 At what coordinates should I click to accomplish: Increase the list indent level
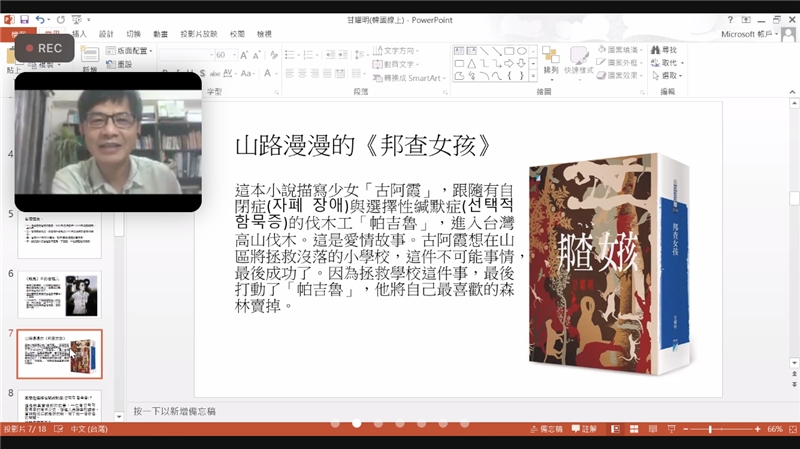click(x=342, y=55)
